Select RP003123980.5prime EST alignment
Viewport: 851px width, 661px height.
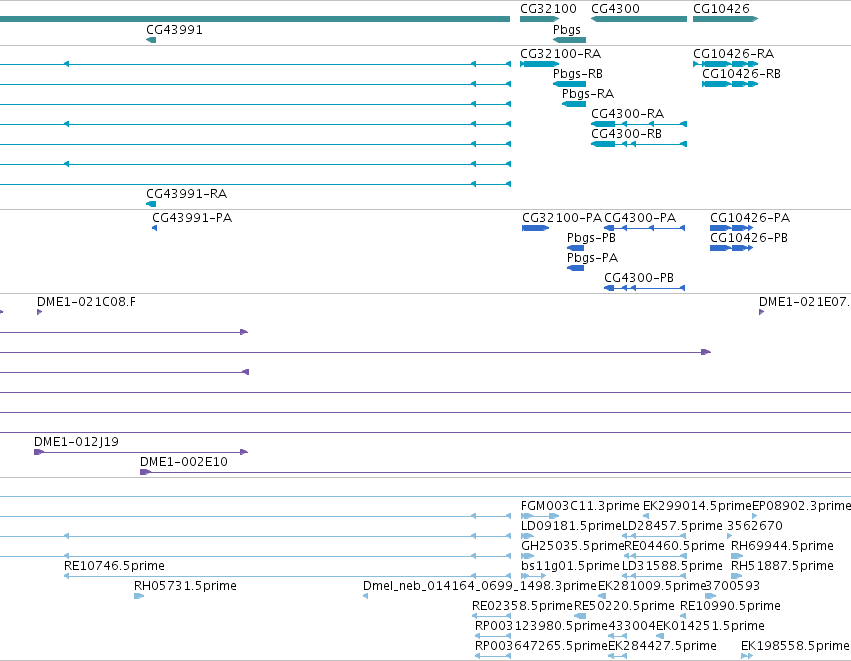tap(493, 637)
